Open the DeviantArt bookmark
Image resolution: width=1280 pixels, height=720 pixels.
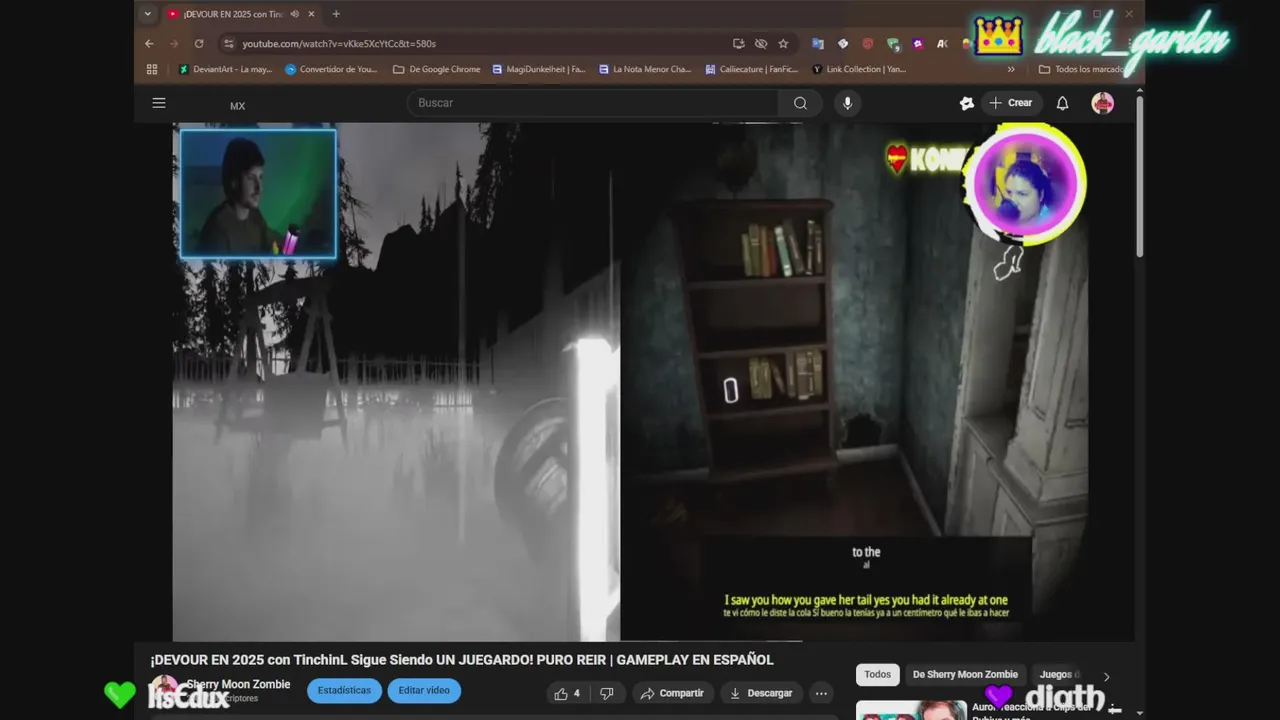click(225, 69)
